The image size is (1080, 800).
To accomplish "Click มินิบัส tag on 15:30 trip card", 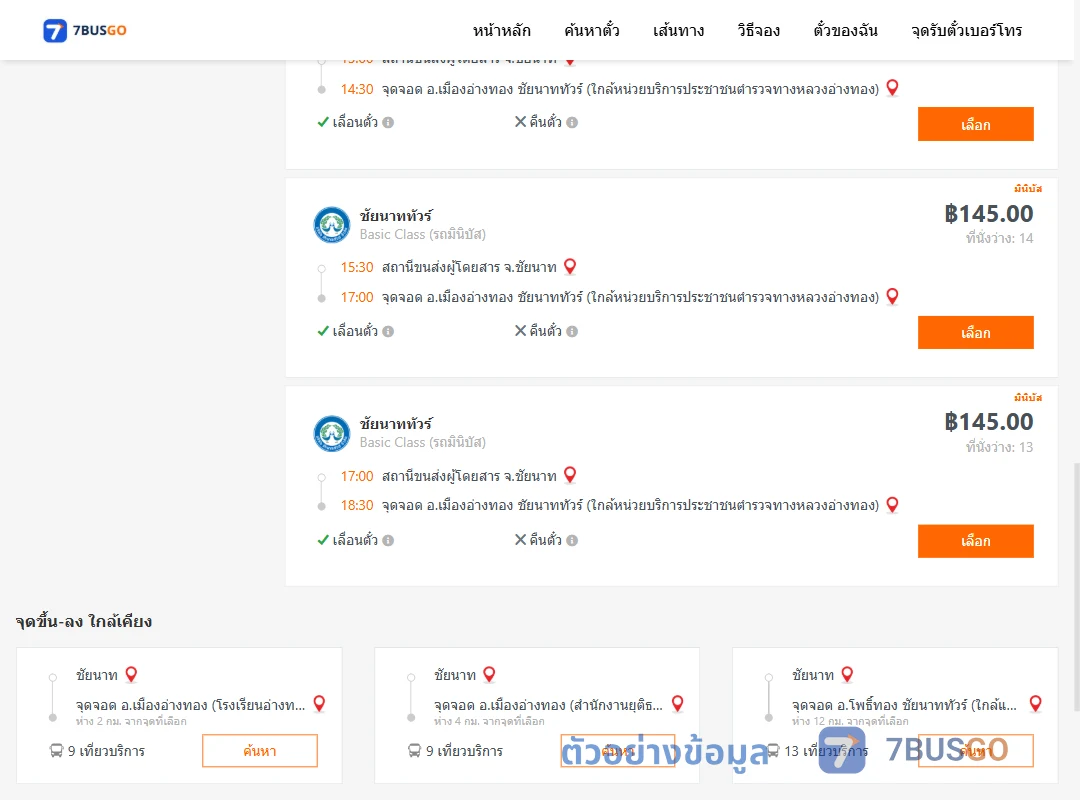I will [x=1028, y=189].
